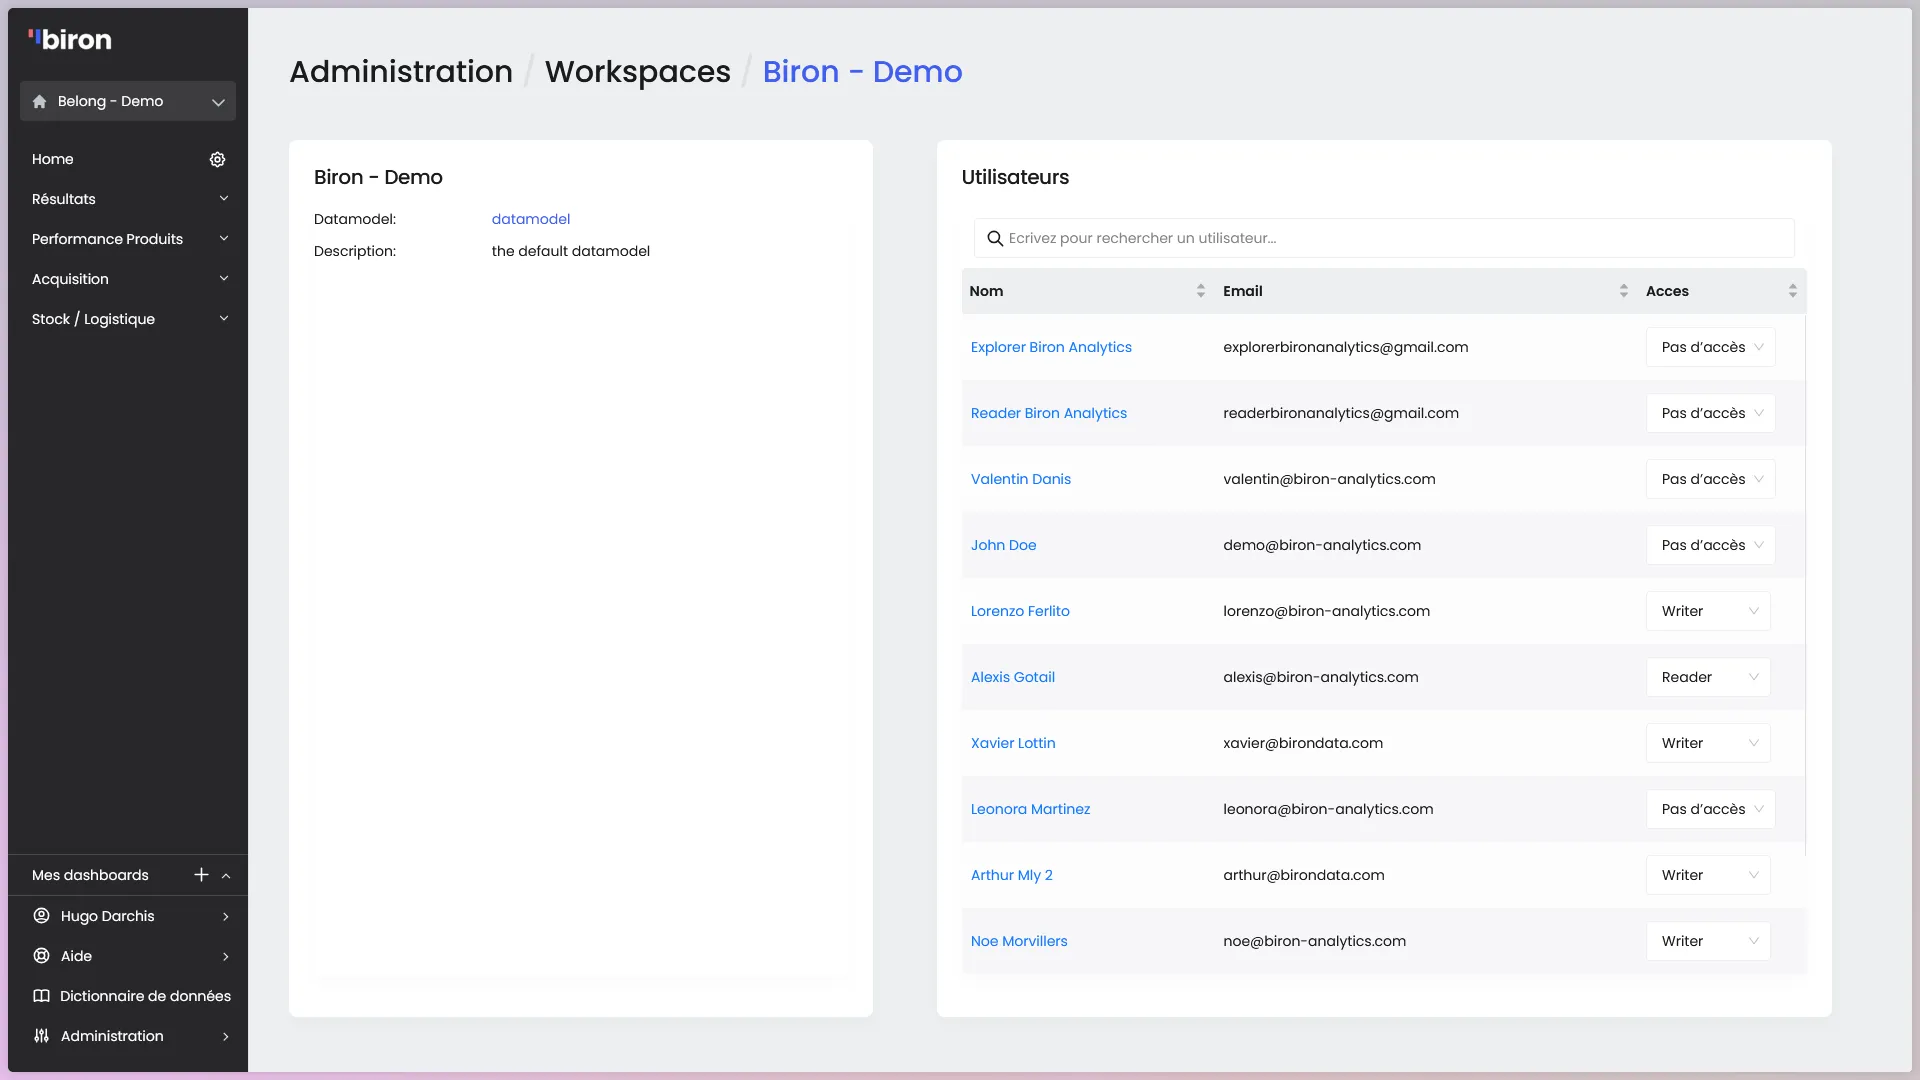Open the Valentin Danis user link
1920x1080 pixels.
pos(1020,479)
